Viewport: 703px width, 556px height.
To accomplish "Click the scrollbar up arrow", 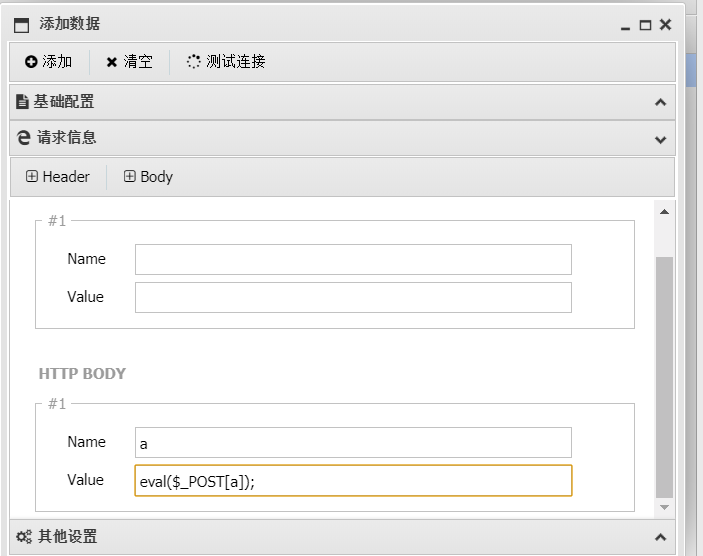I will [x=664, y=212].
